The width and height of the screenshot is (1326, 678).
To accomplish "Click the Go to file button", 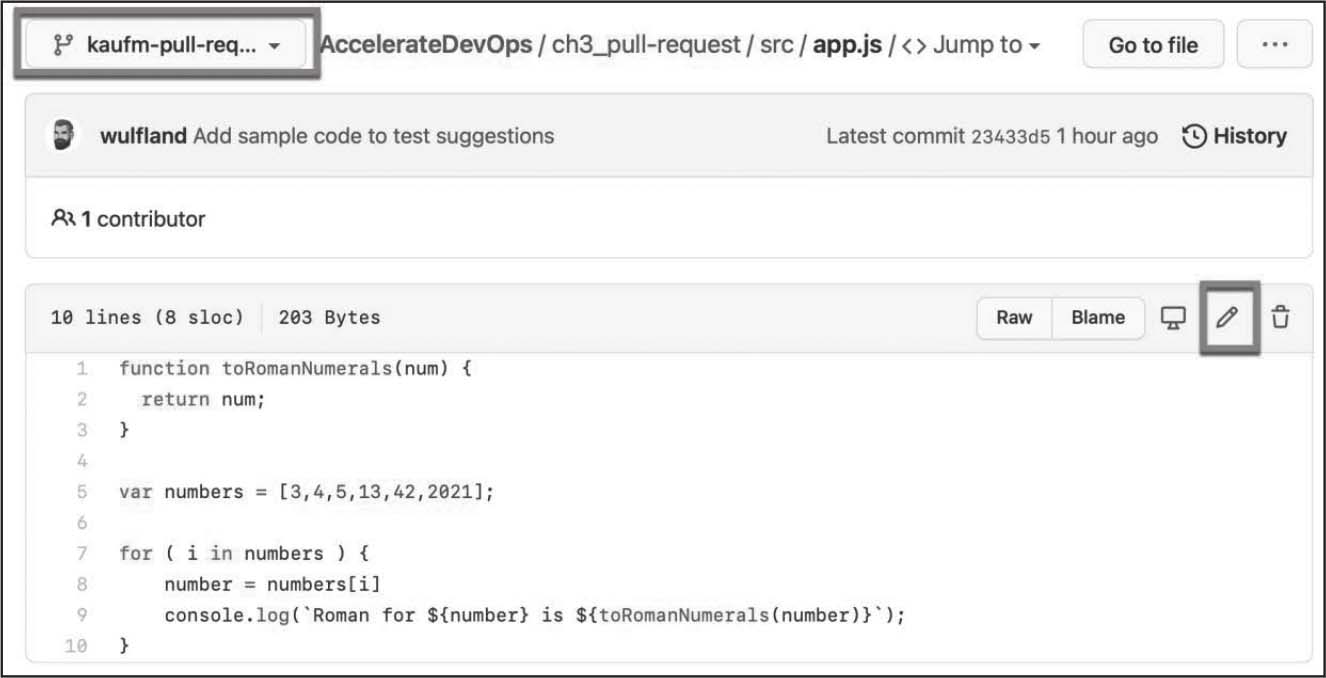I will click(x=1153, y=45).
